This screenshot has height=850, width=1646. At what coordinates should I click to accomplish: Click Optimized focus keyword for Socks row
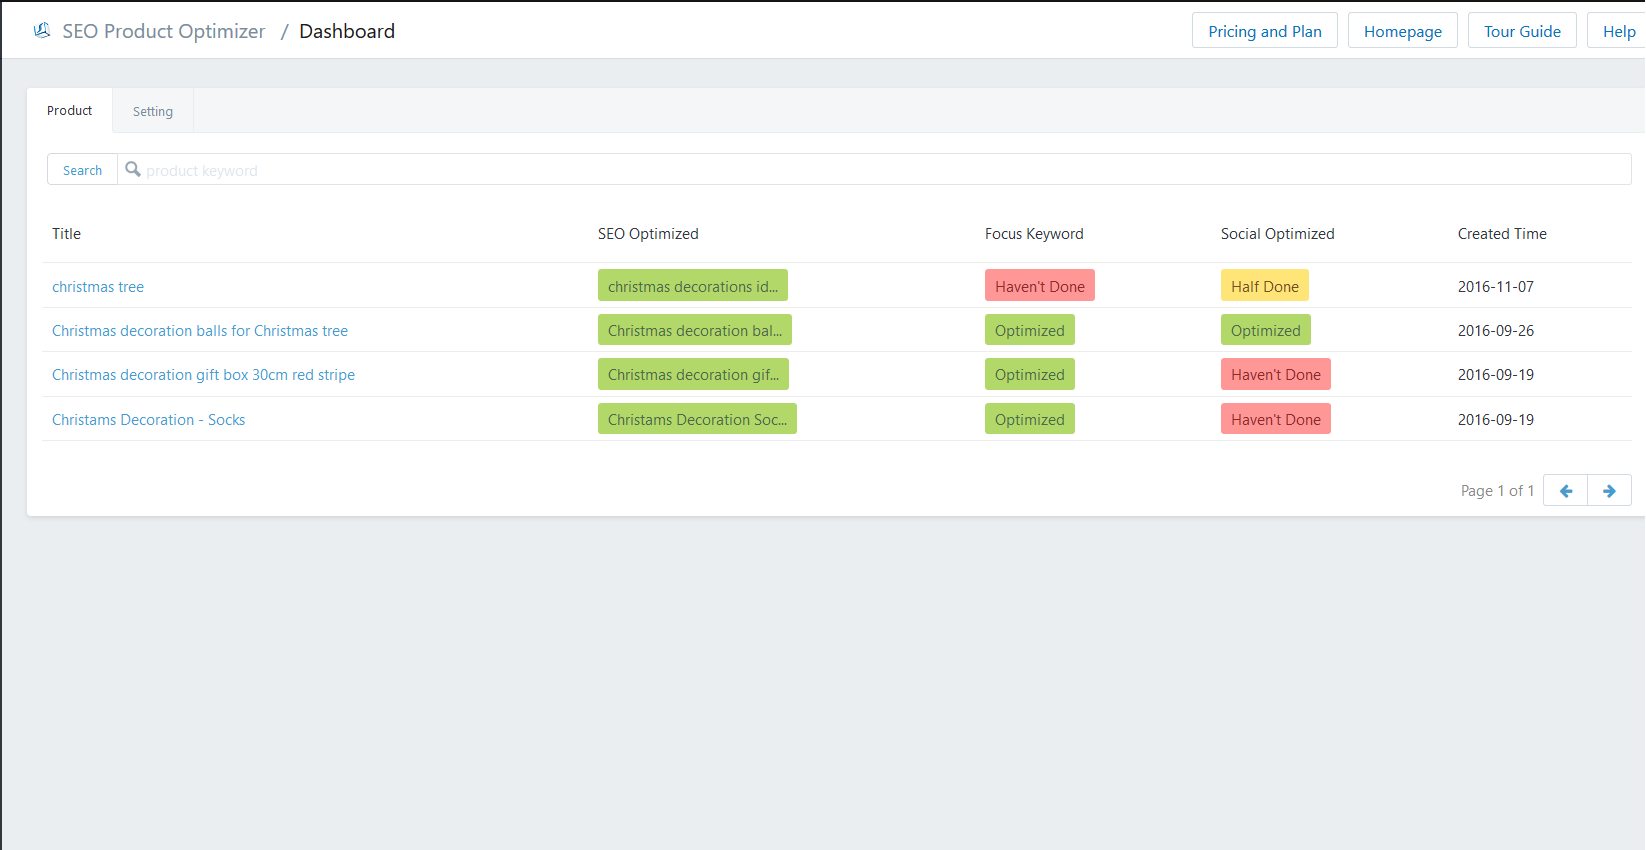[1030, 419]
